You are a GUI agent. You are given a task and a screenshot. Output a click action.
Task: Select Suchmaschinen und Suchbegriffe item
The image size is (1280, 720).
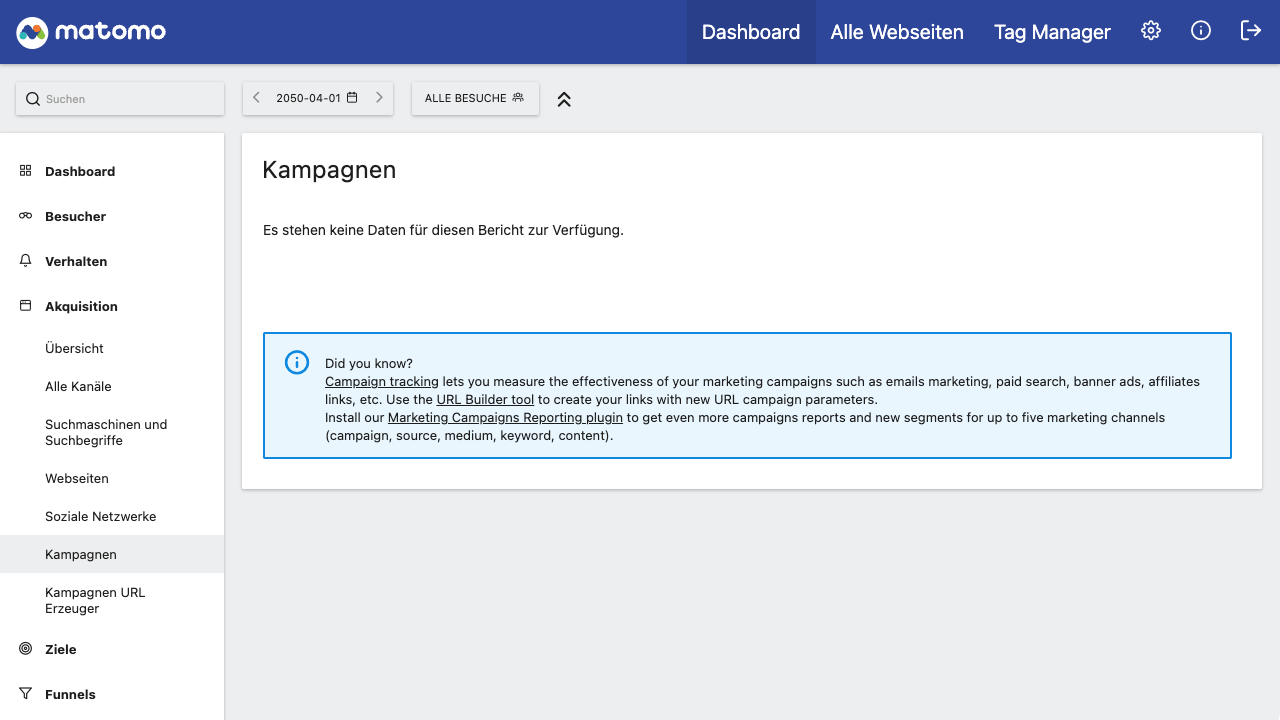[x=112, y=432]
